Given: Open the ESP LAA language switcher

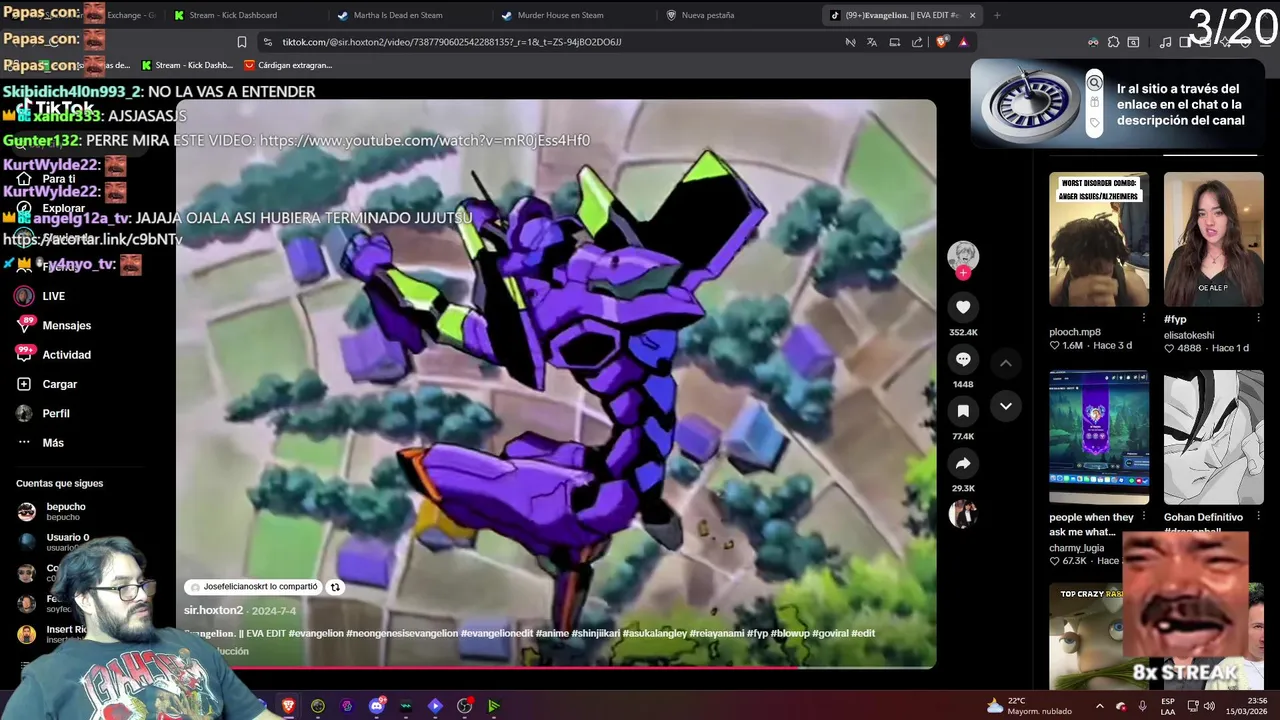Looking at the screenshot, I should pos(1167,706).
